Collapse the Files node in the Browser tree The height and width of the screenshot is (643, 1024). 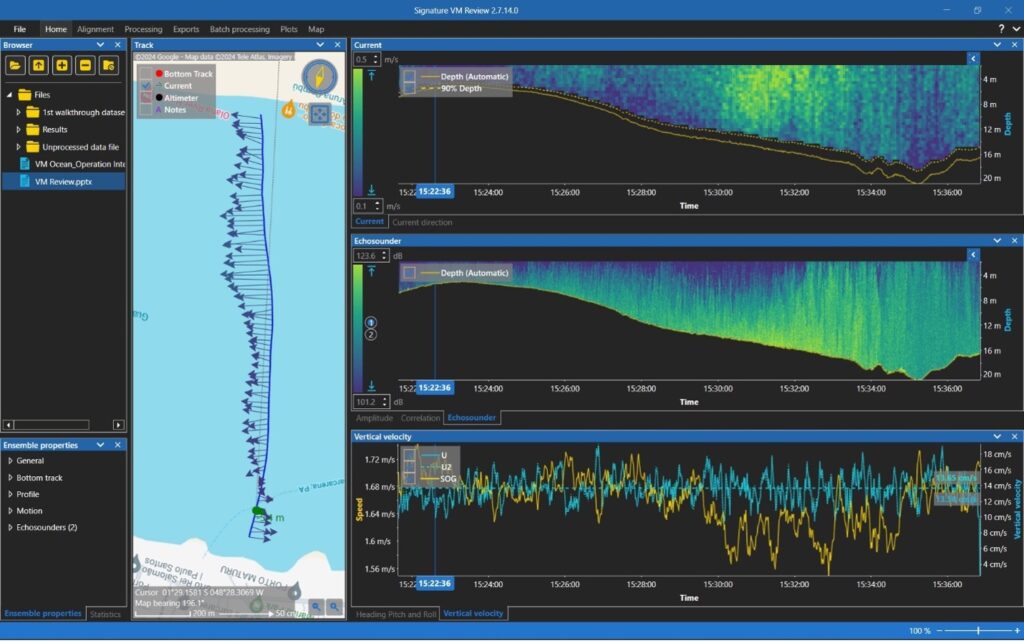click(x=8, y=94)
